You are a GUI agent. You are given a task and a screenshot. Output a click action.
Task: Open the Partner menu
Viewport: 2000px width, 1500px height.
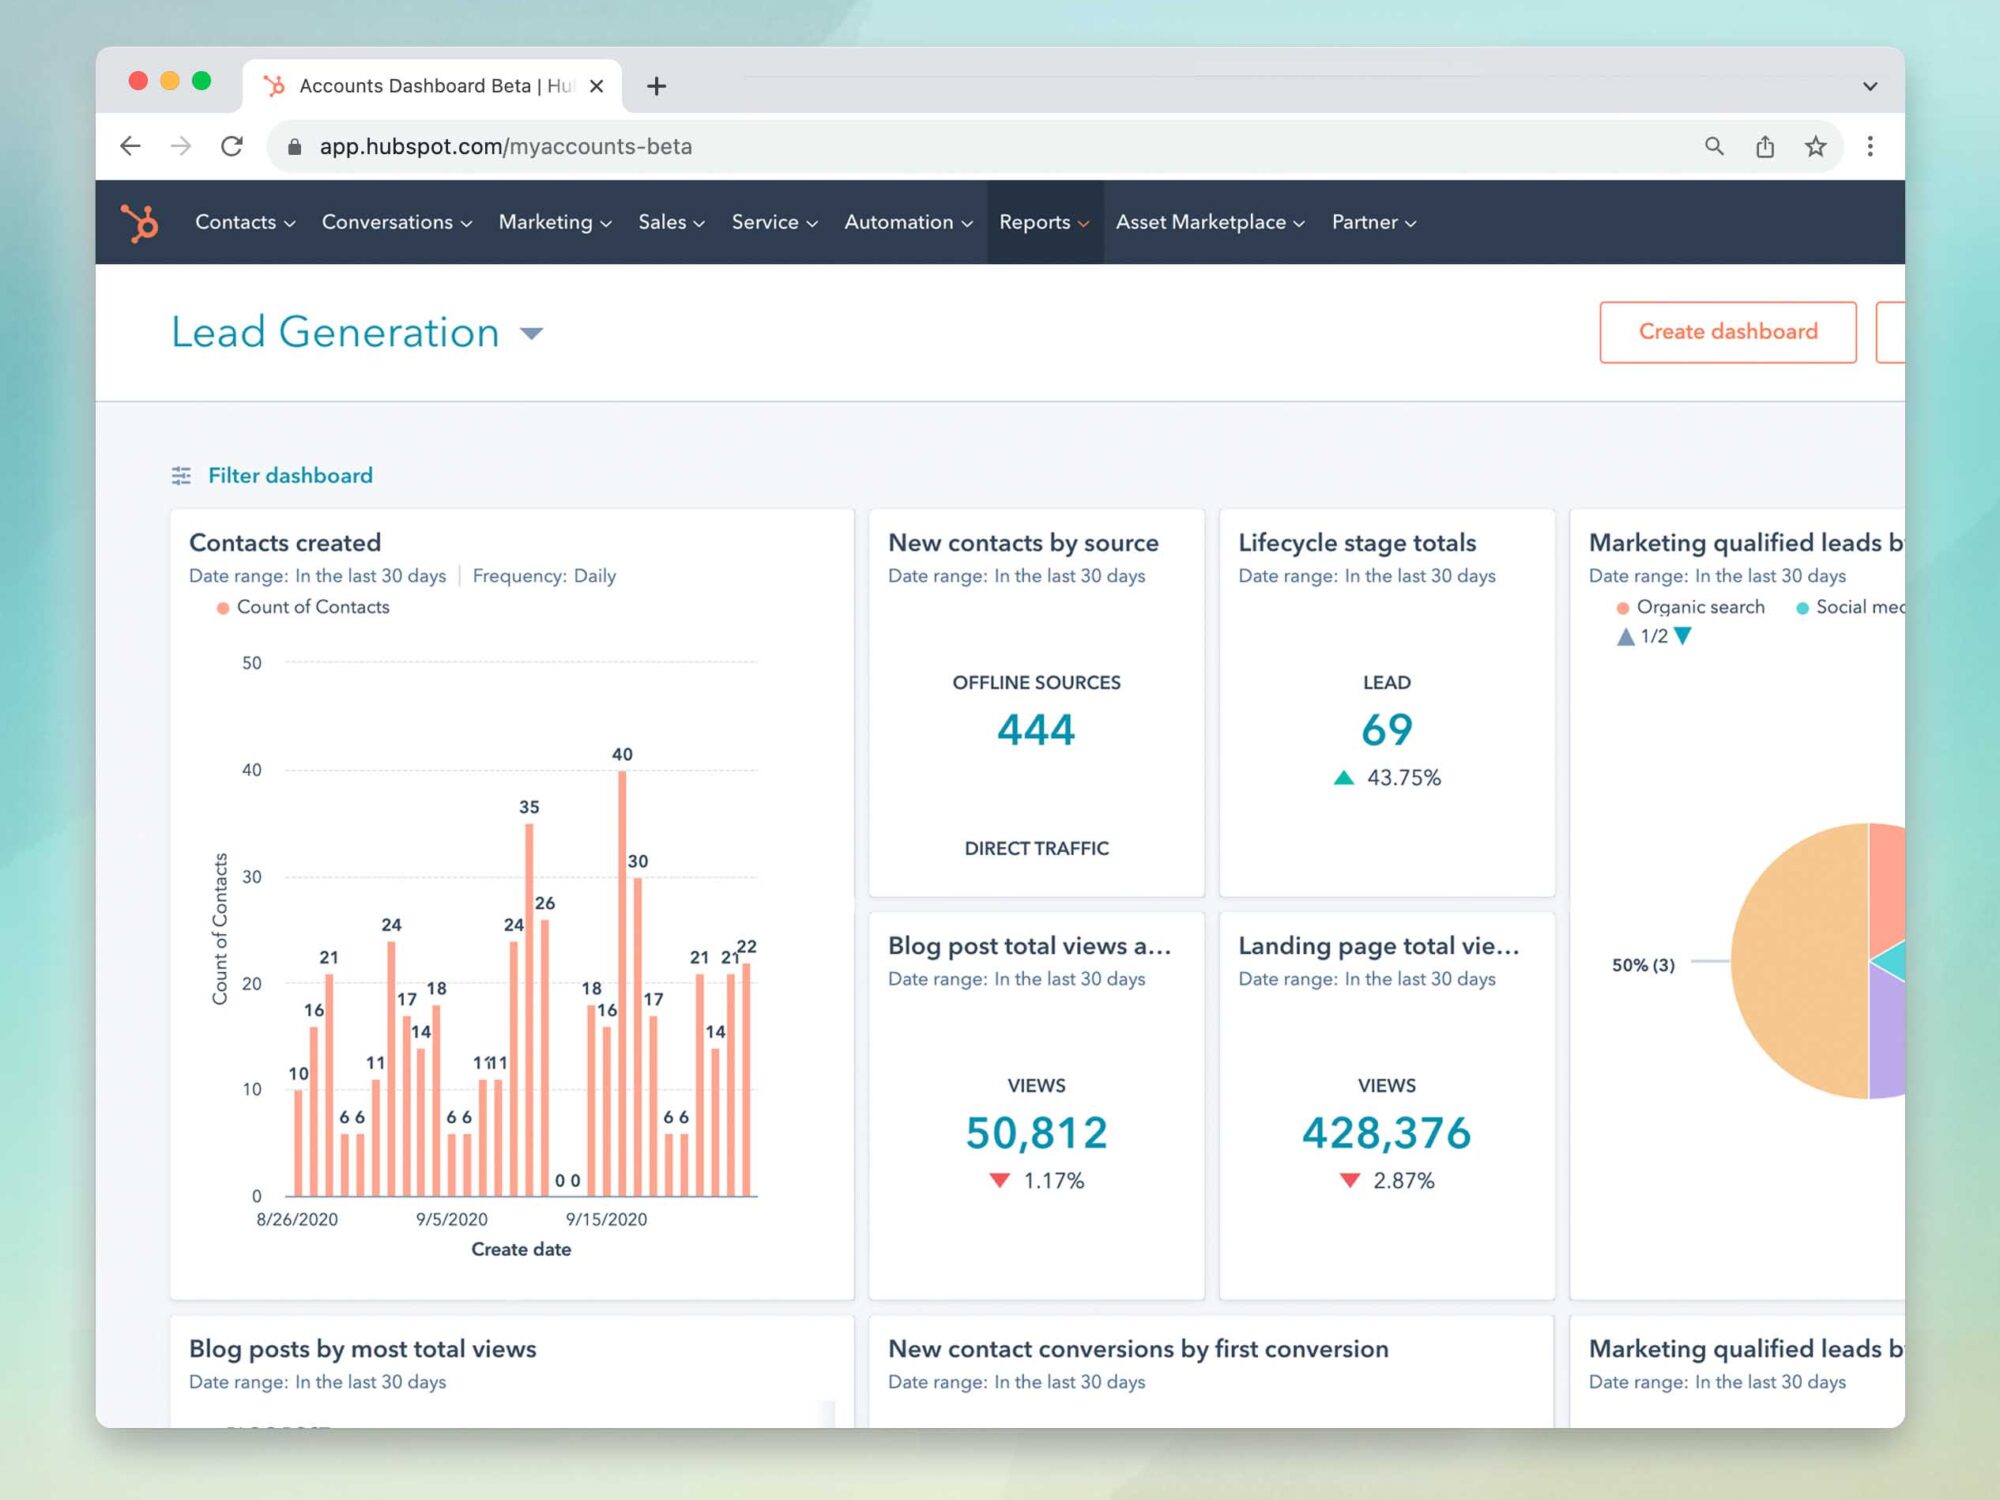pos(1374,222)
